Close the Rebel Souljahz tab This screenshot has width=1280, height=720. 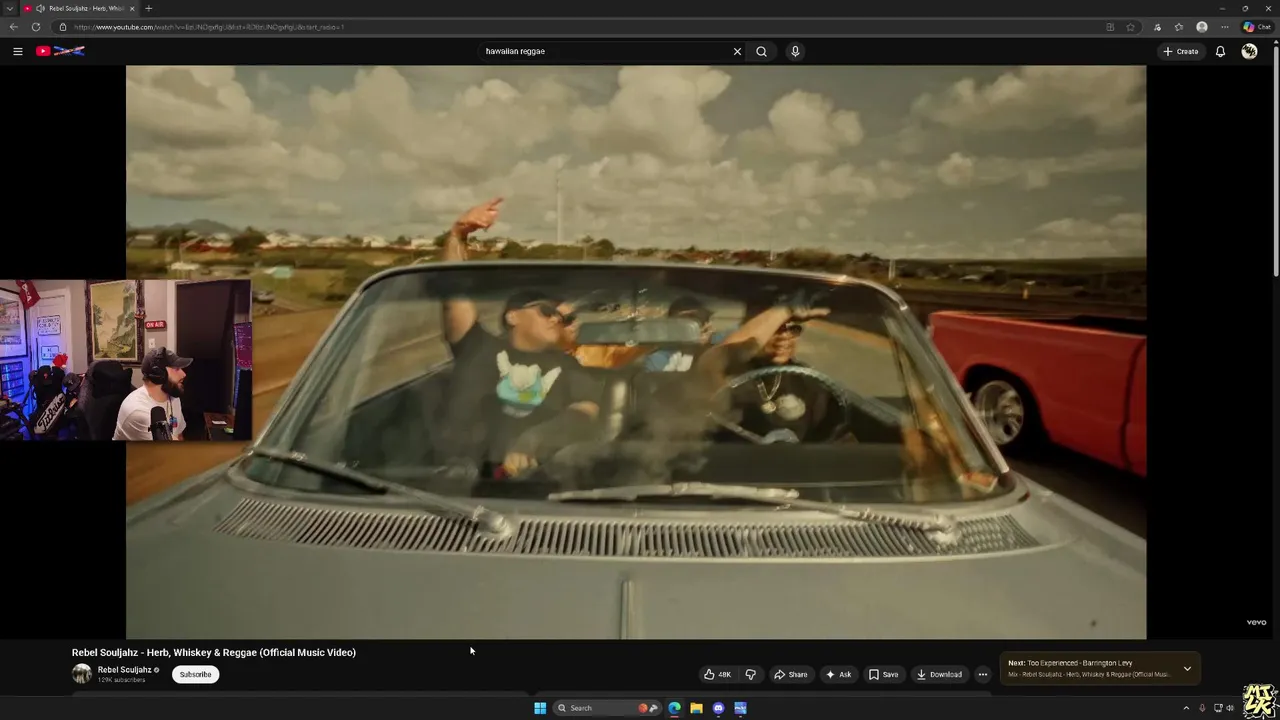[x=132, y=8]
